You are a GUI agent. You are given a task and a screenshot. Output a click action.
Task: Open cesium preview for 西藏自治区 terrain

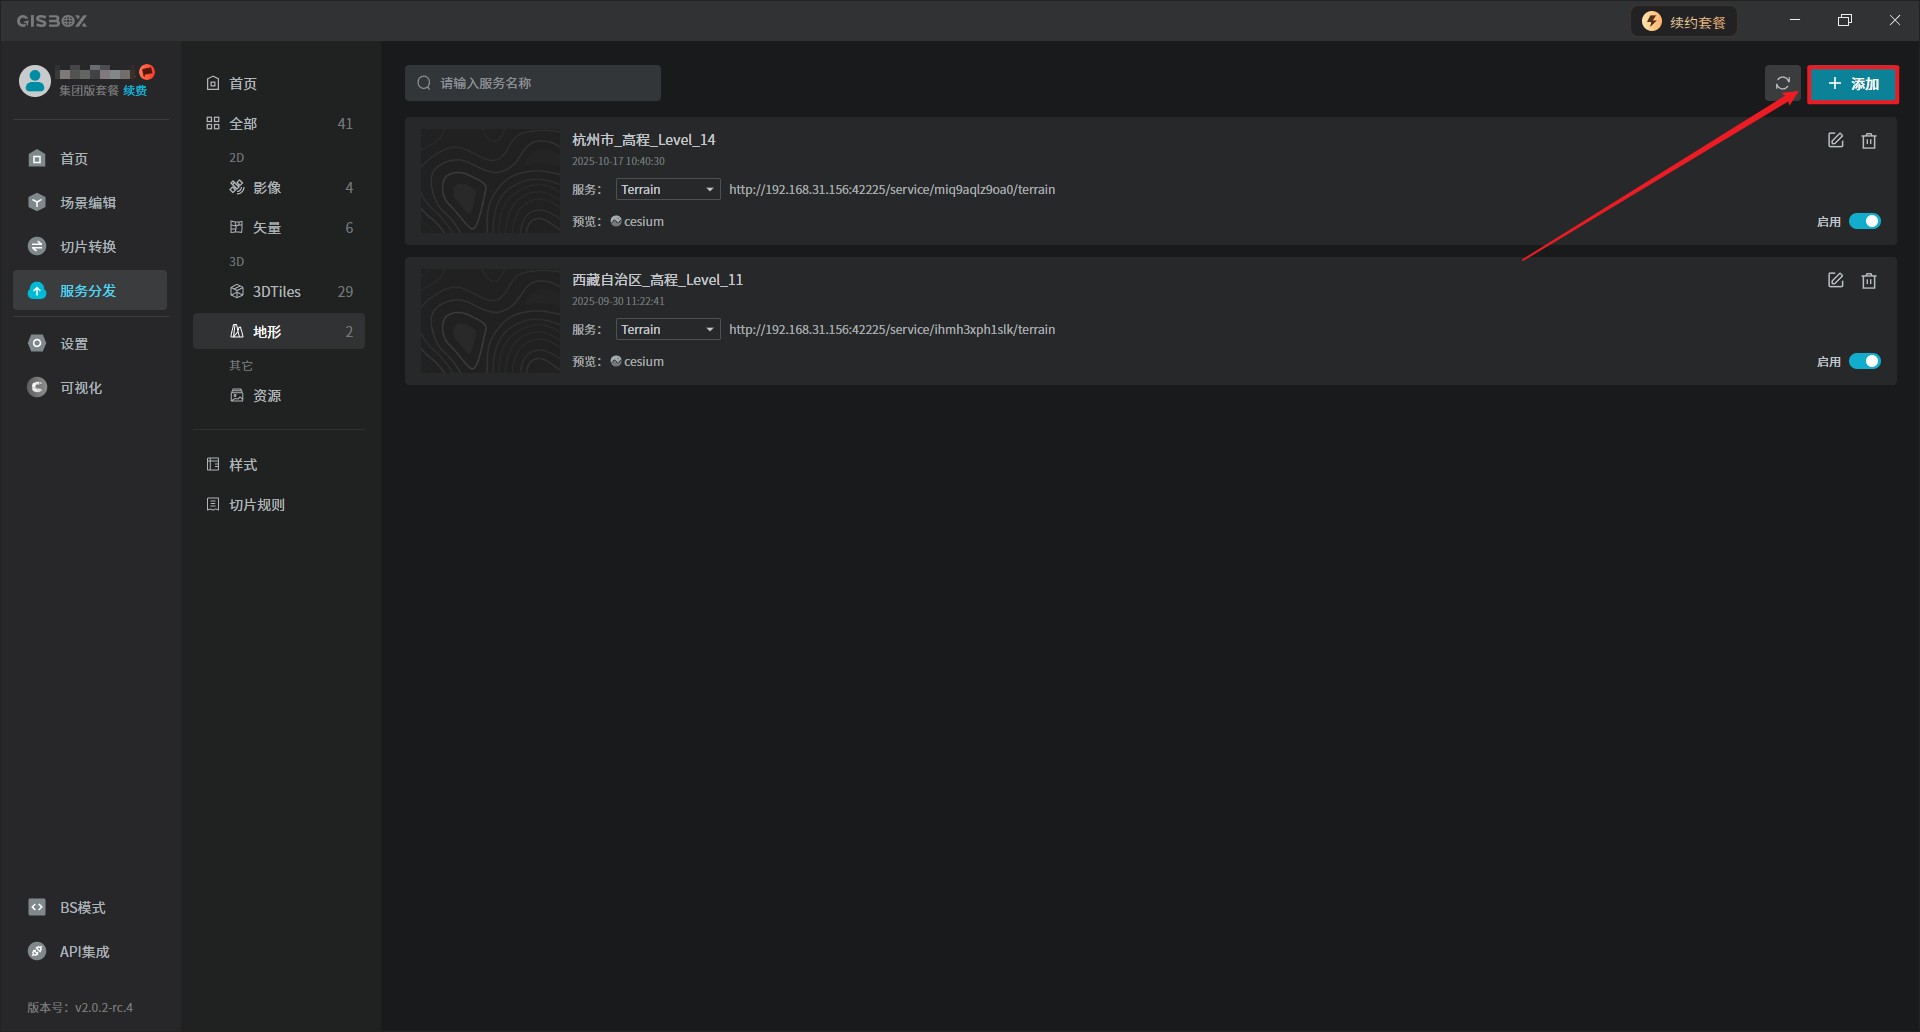(638, 362)
